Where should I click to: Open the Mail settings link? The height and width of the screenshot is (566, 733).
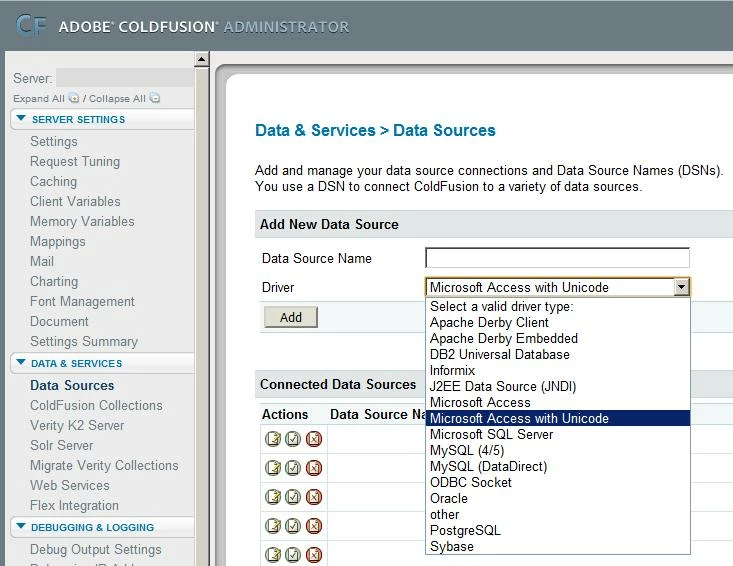(42, 261)
